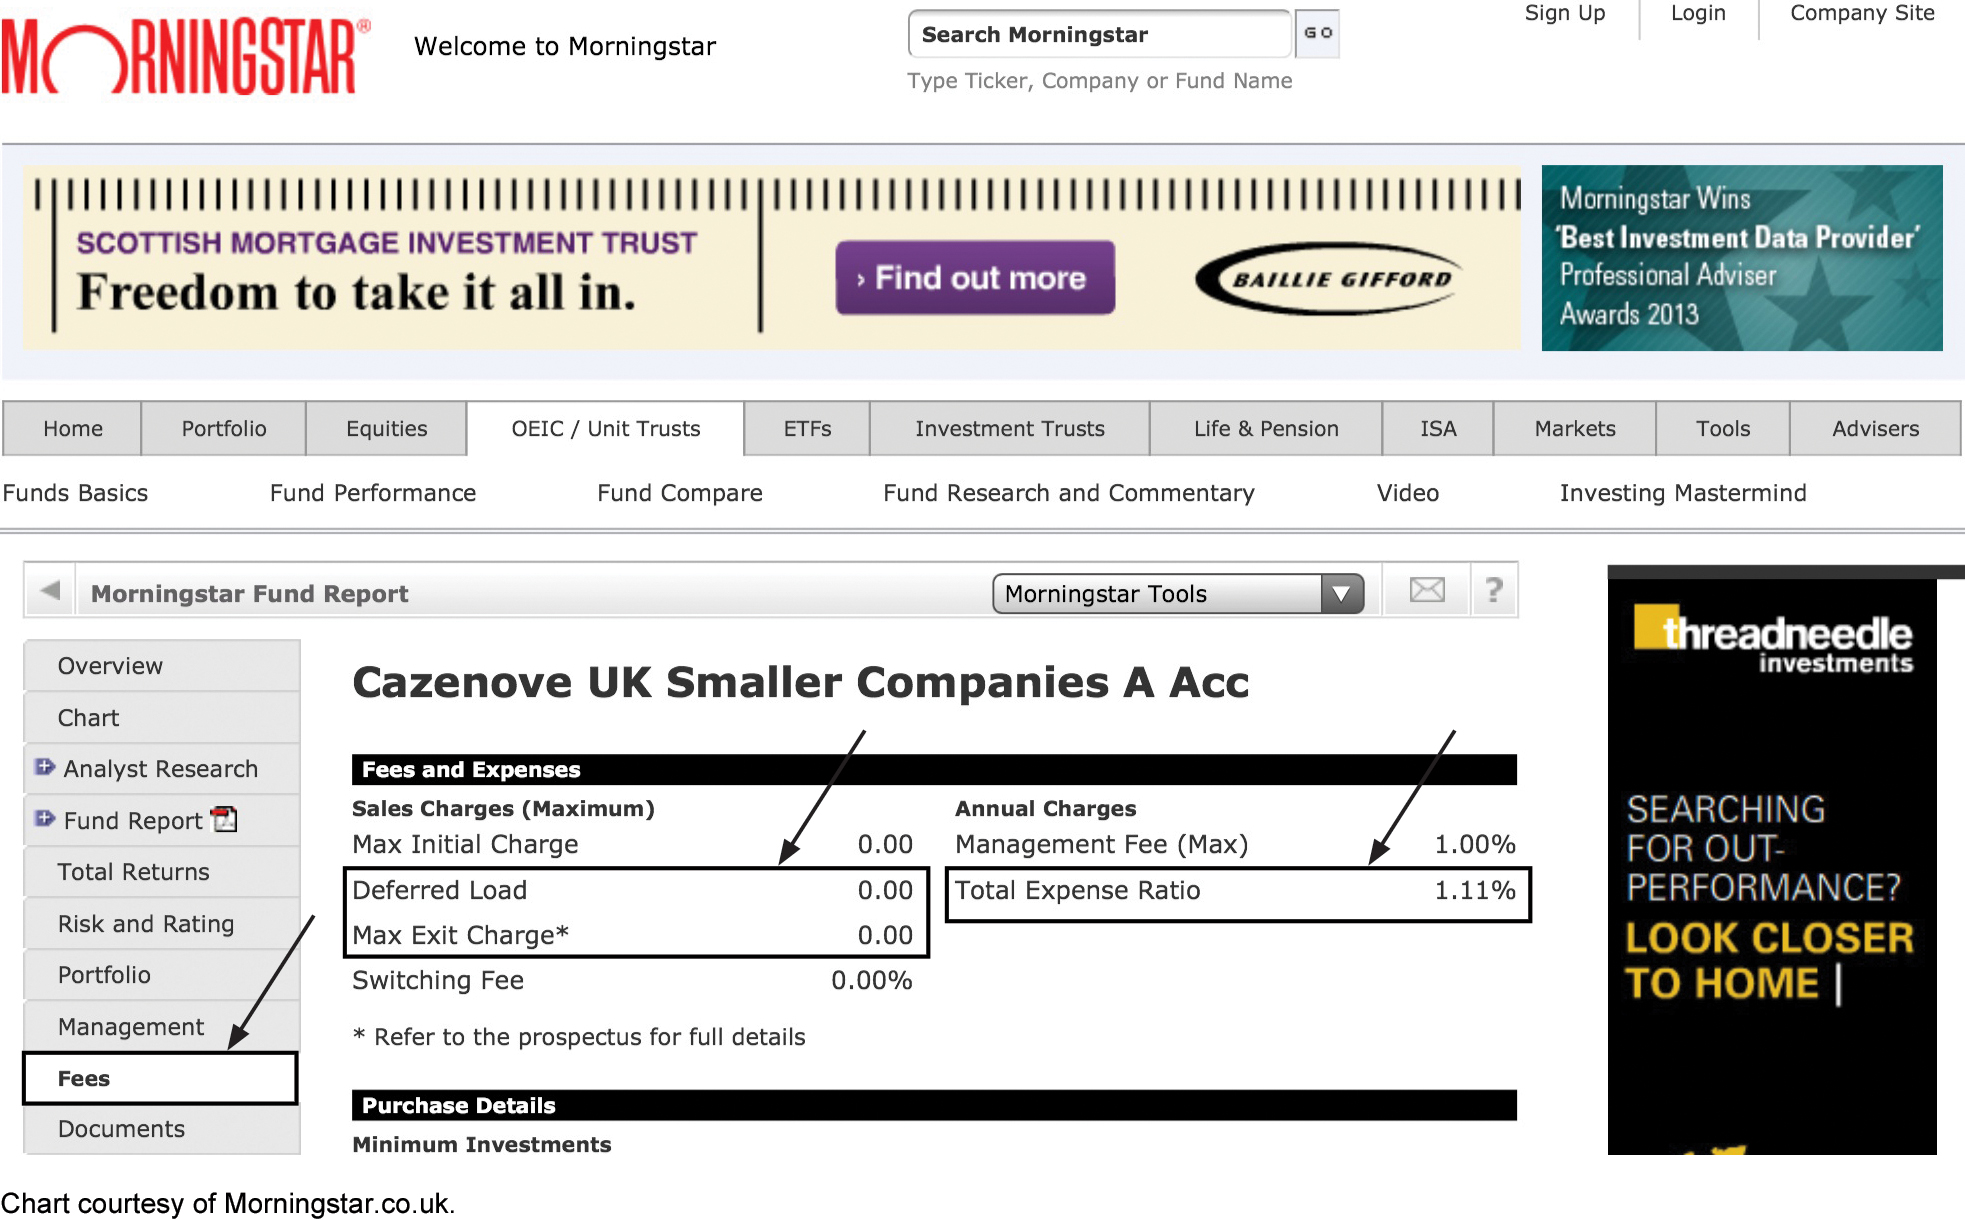Screen dimensions: 1965x1220
Task: Click the PDF icon next to Fund Report
Action: tap(225, 819)
